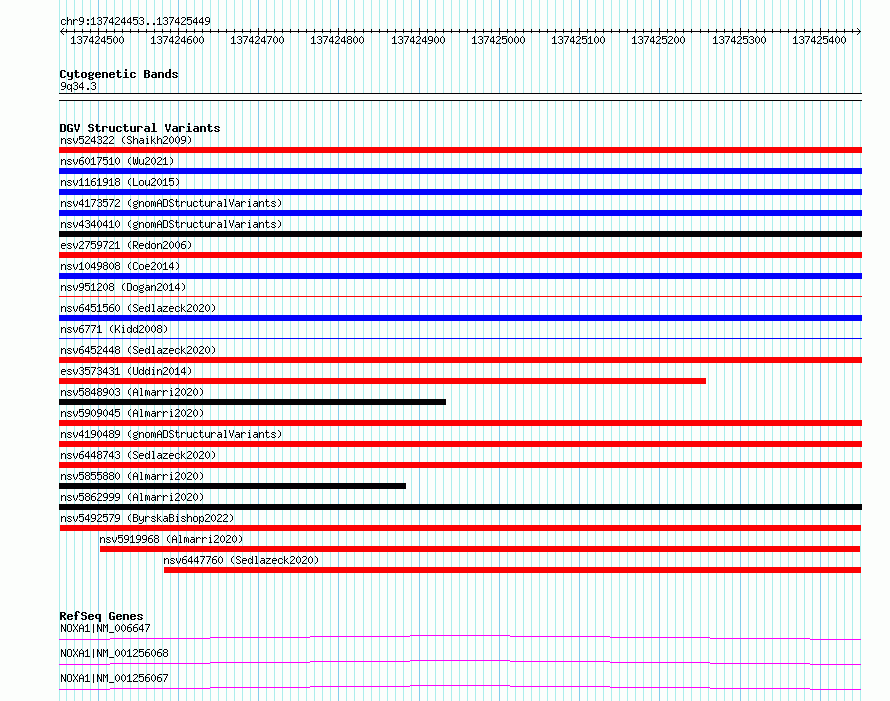Screen dimensions: 890x701
Task: Click the red bar under nsv5909045
Action: click(x=460, y=423)
